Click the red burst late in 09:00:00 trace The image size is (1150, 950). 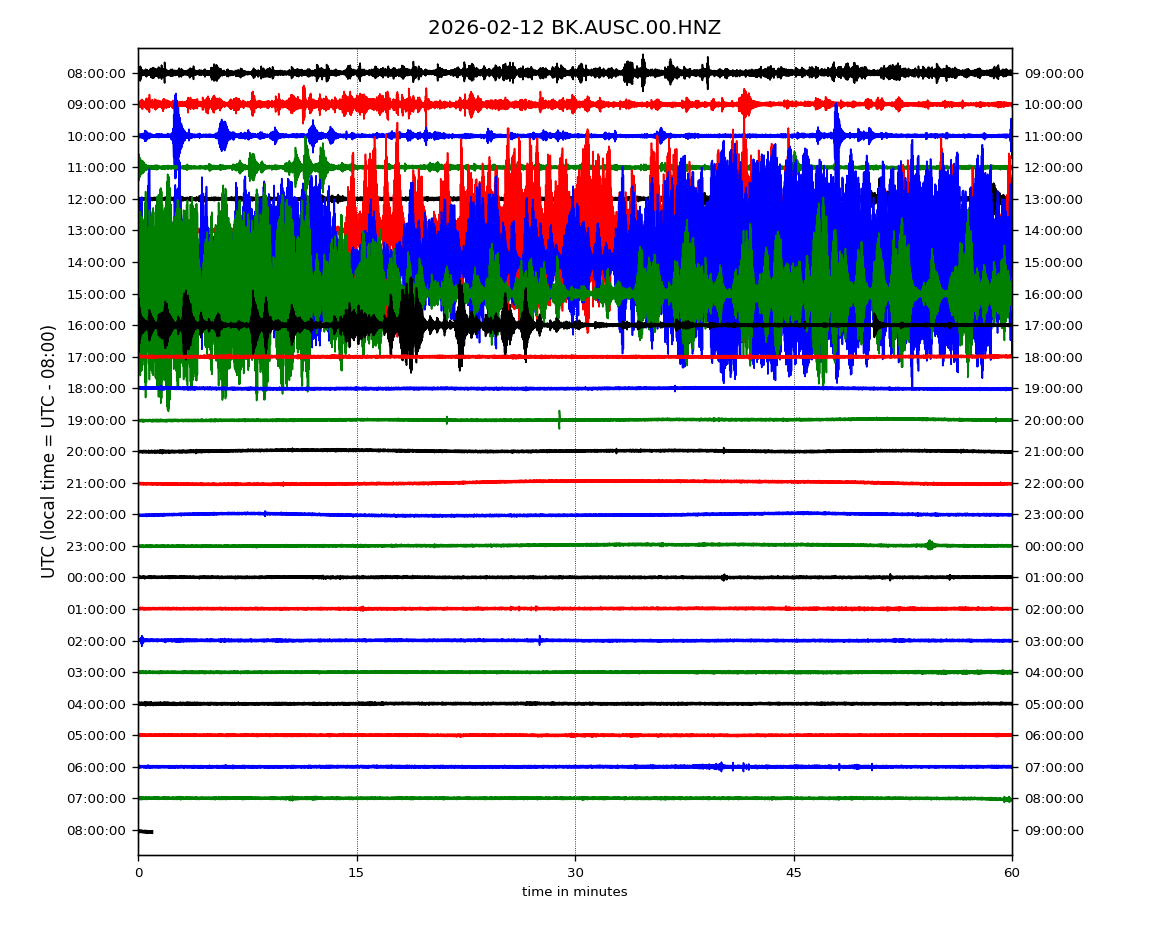coord(745,103)
